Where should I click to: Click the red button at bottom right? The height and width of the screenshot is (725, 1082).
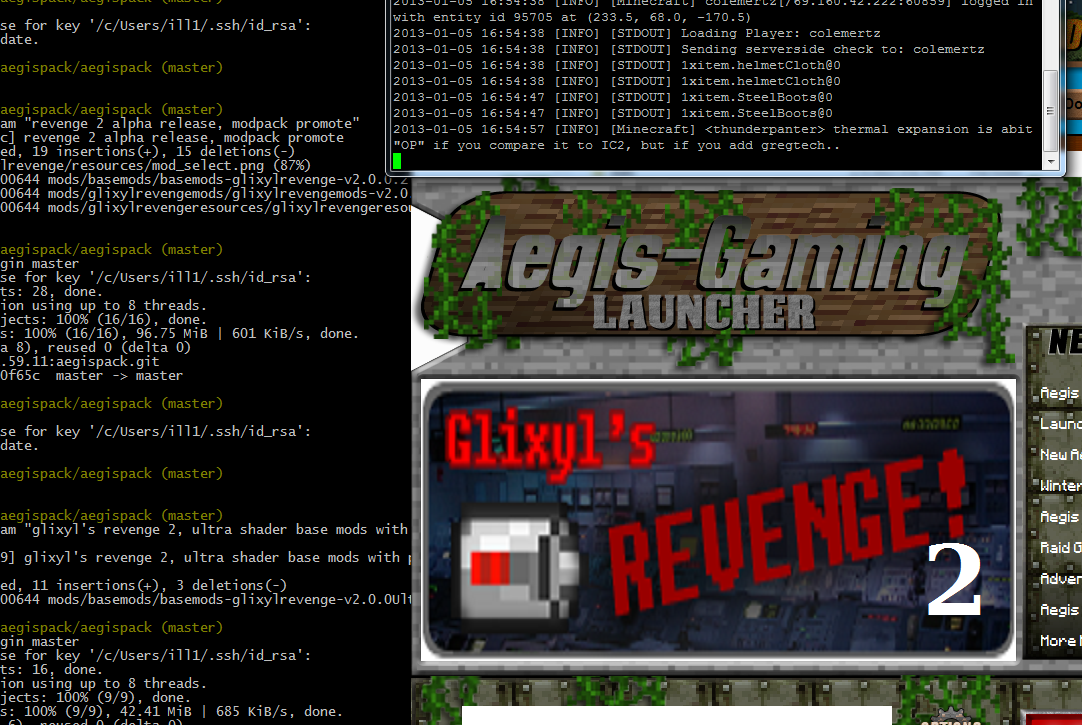tap(1055, 718)
